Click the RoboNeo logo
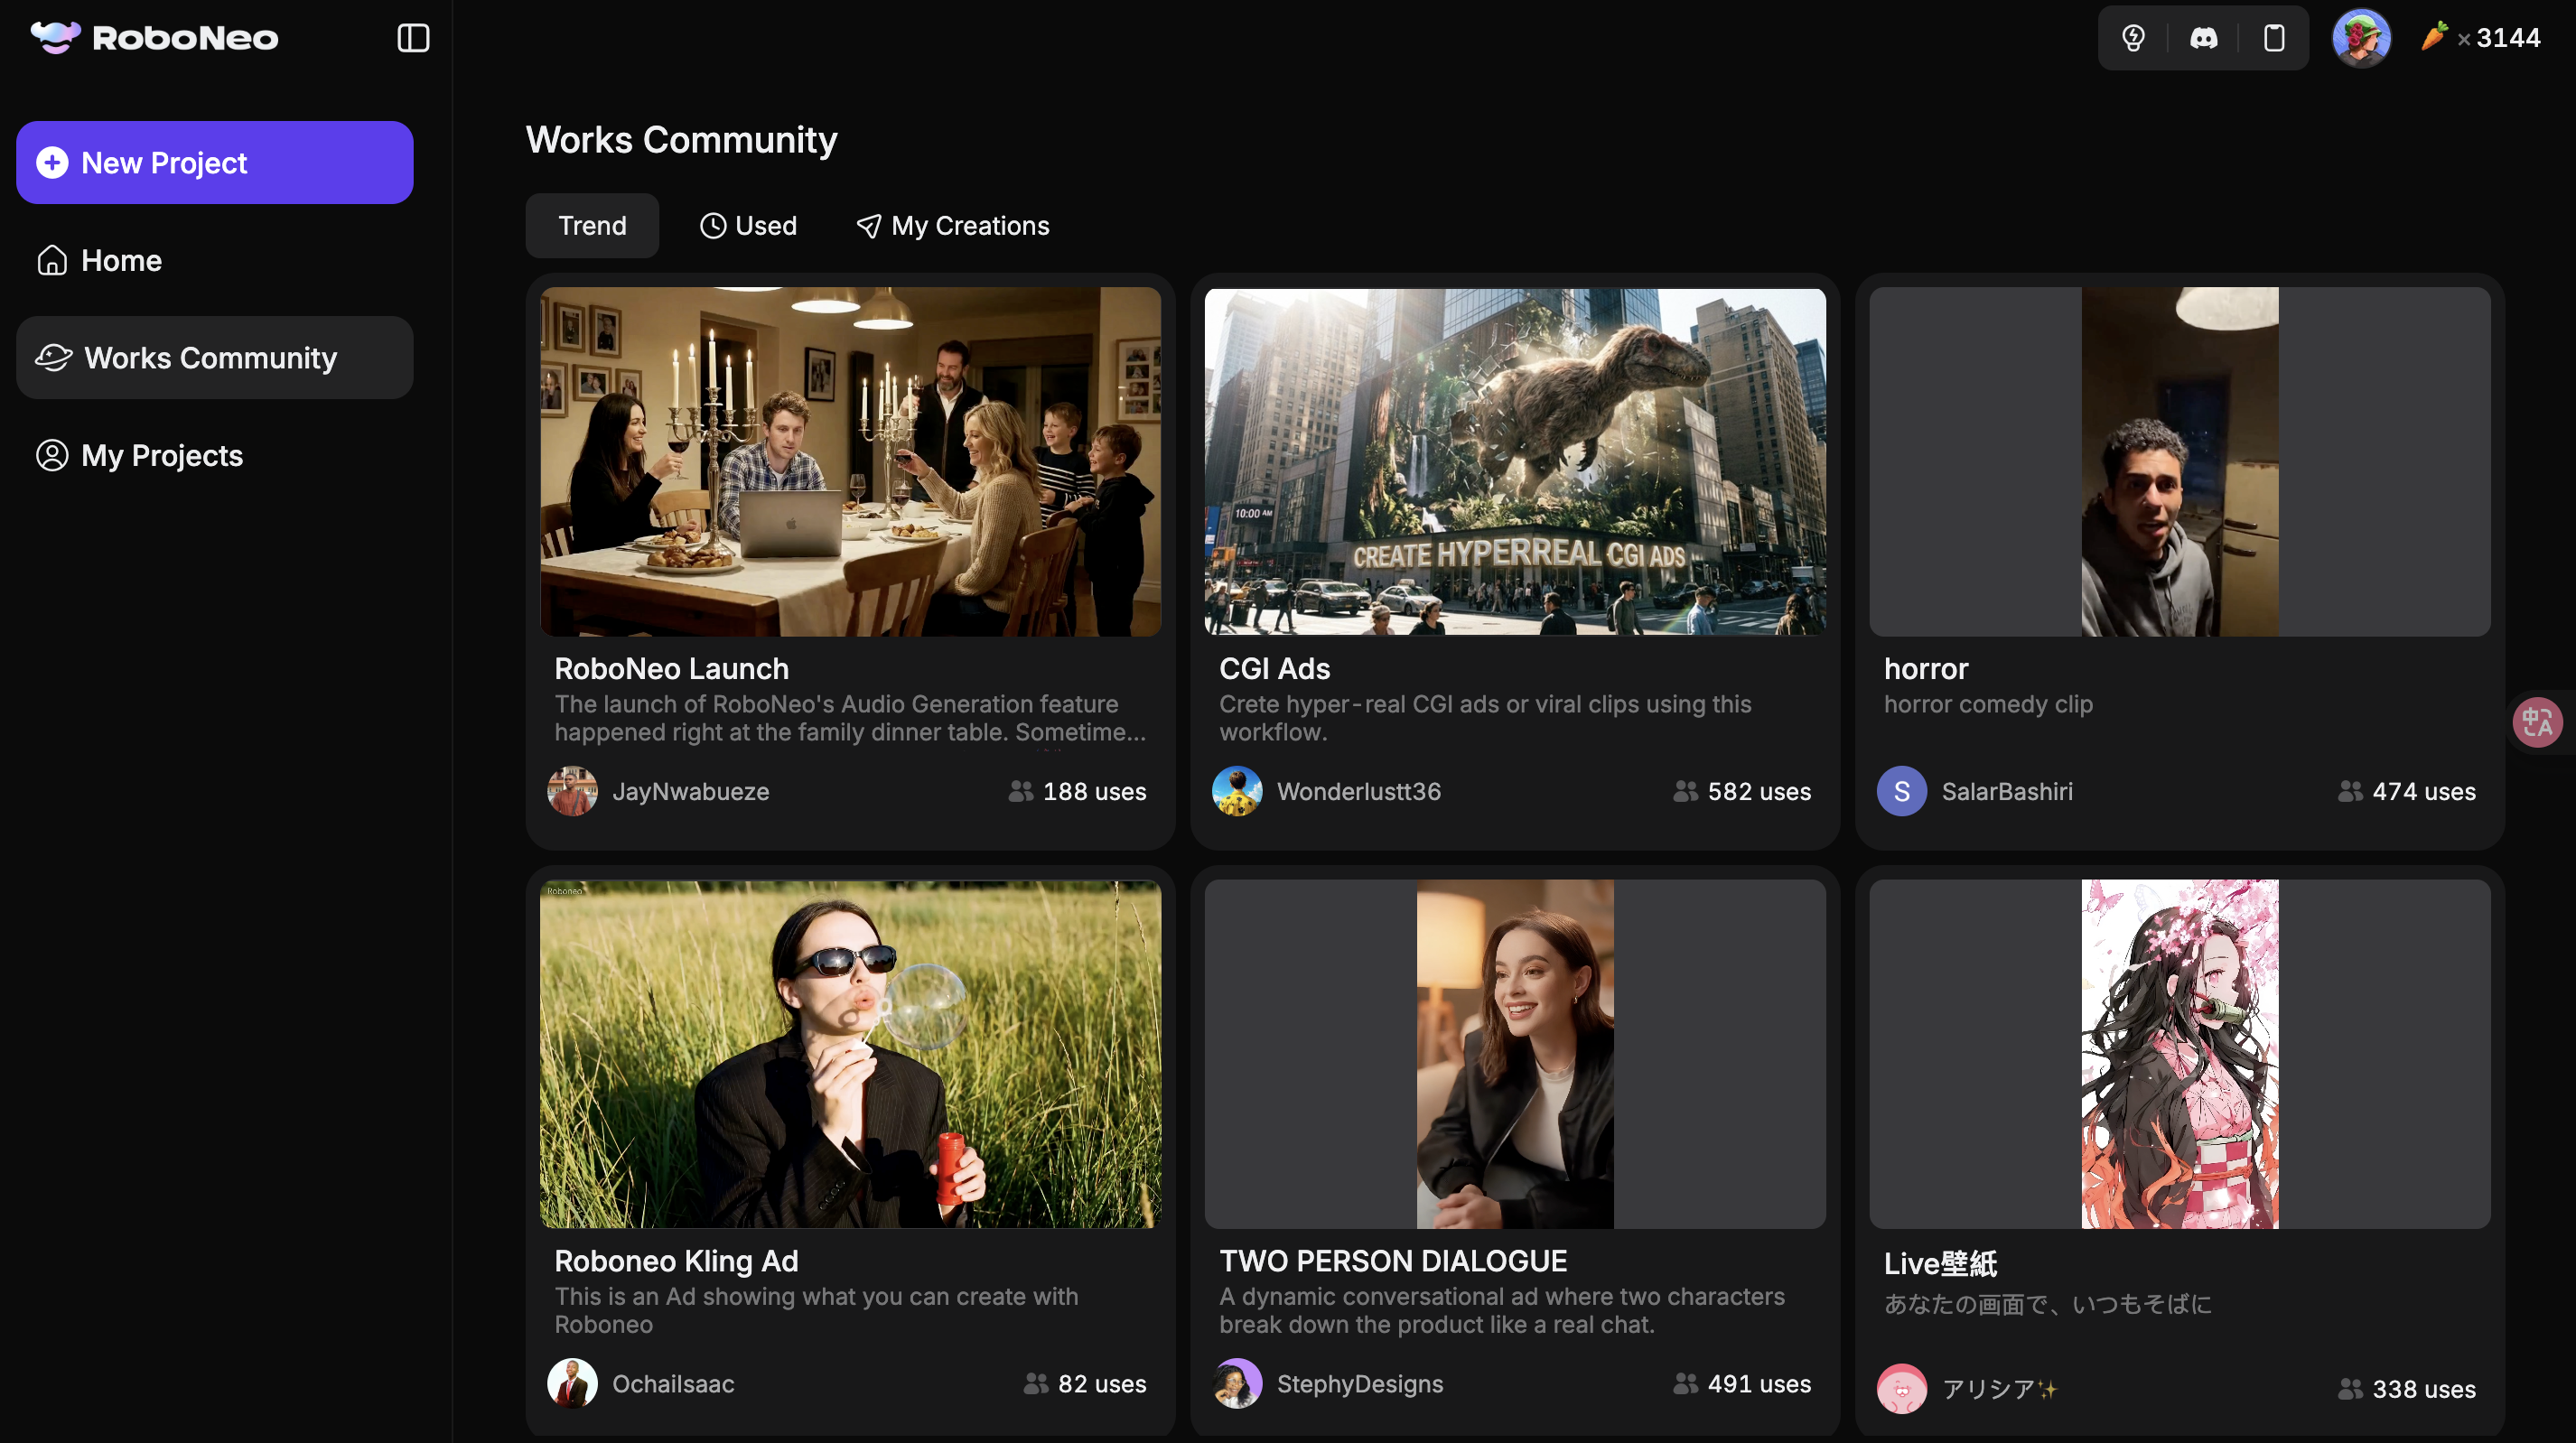The height and width of the screenshot is (1443, 2576). tap(155, 38)
